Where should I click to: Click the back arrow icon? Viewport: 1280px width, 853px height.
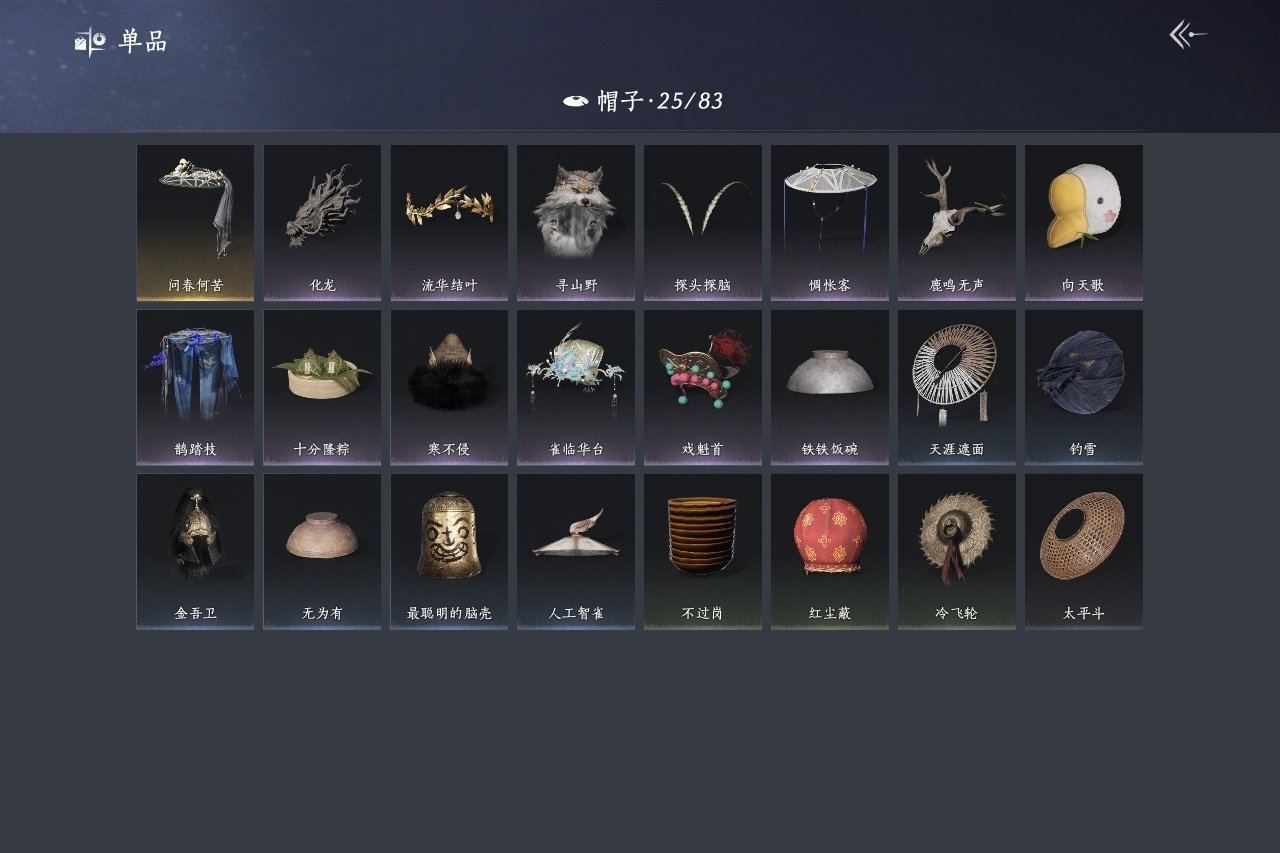(x=1188, y=35)
